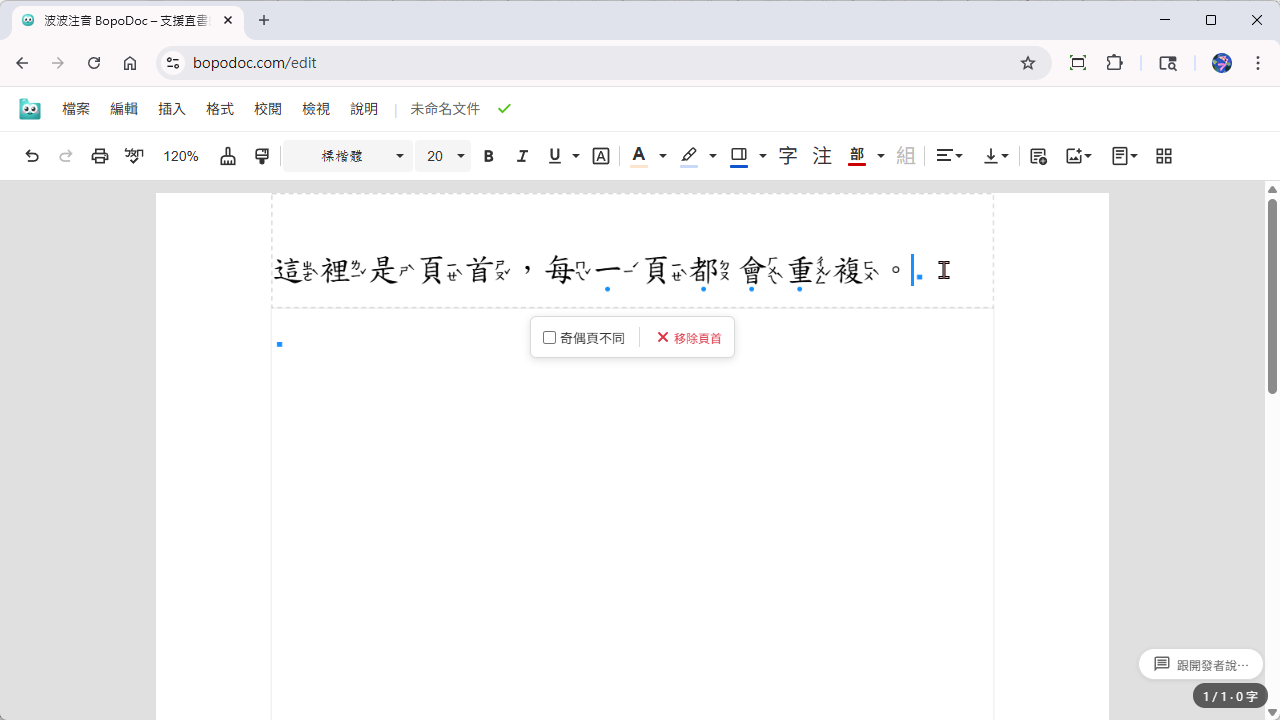This screenshot has width=1280, height=720.
Task: Expand the highlight color dropdown arrow
Action: [712, 156]
